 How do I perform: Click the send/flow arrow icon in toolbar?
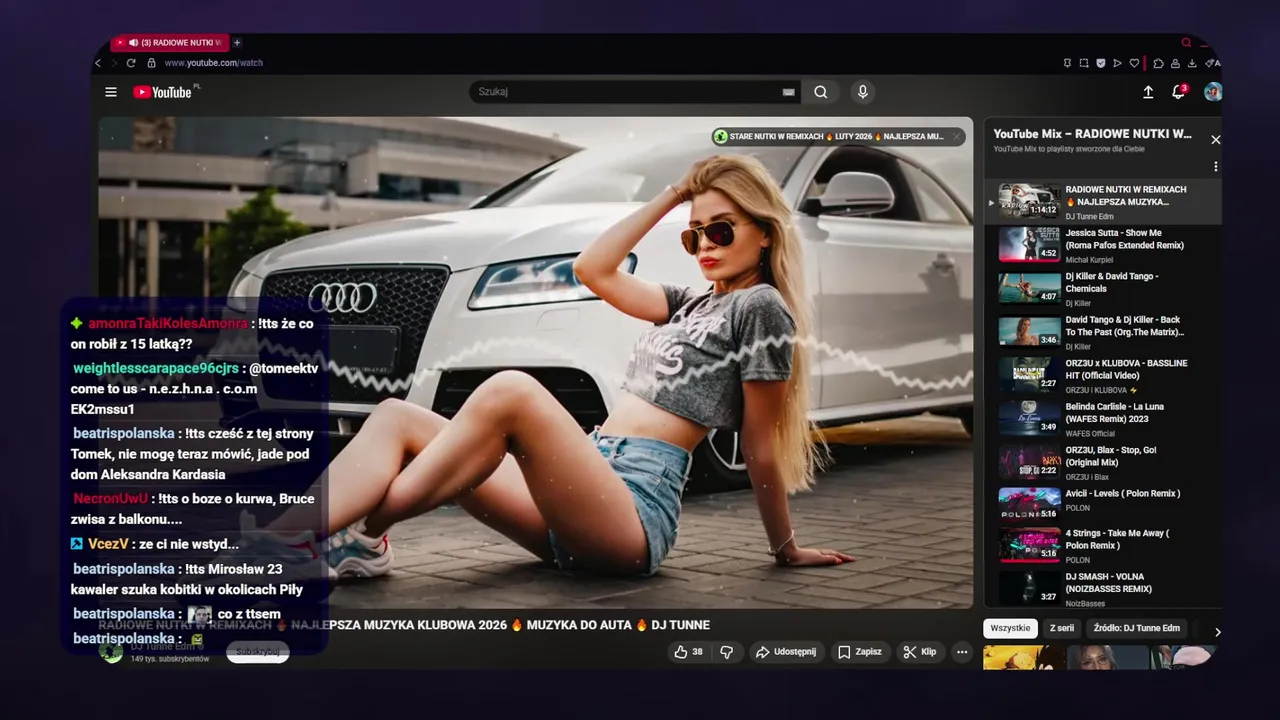coord(1118,63)
